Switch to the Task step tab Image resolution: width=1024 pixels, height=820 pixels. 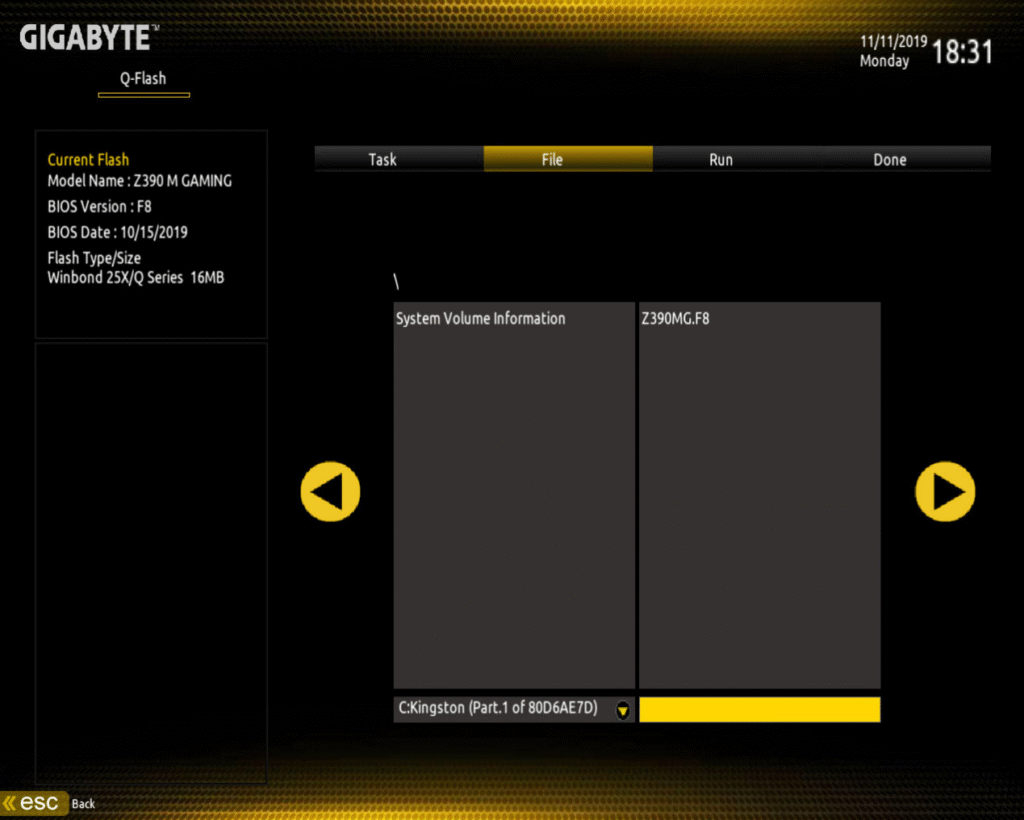(x=382, y=159)
